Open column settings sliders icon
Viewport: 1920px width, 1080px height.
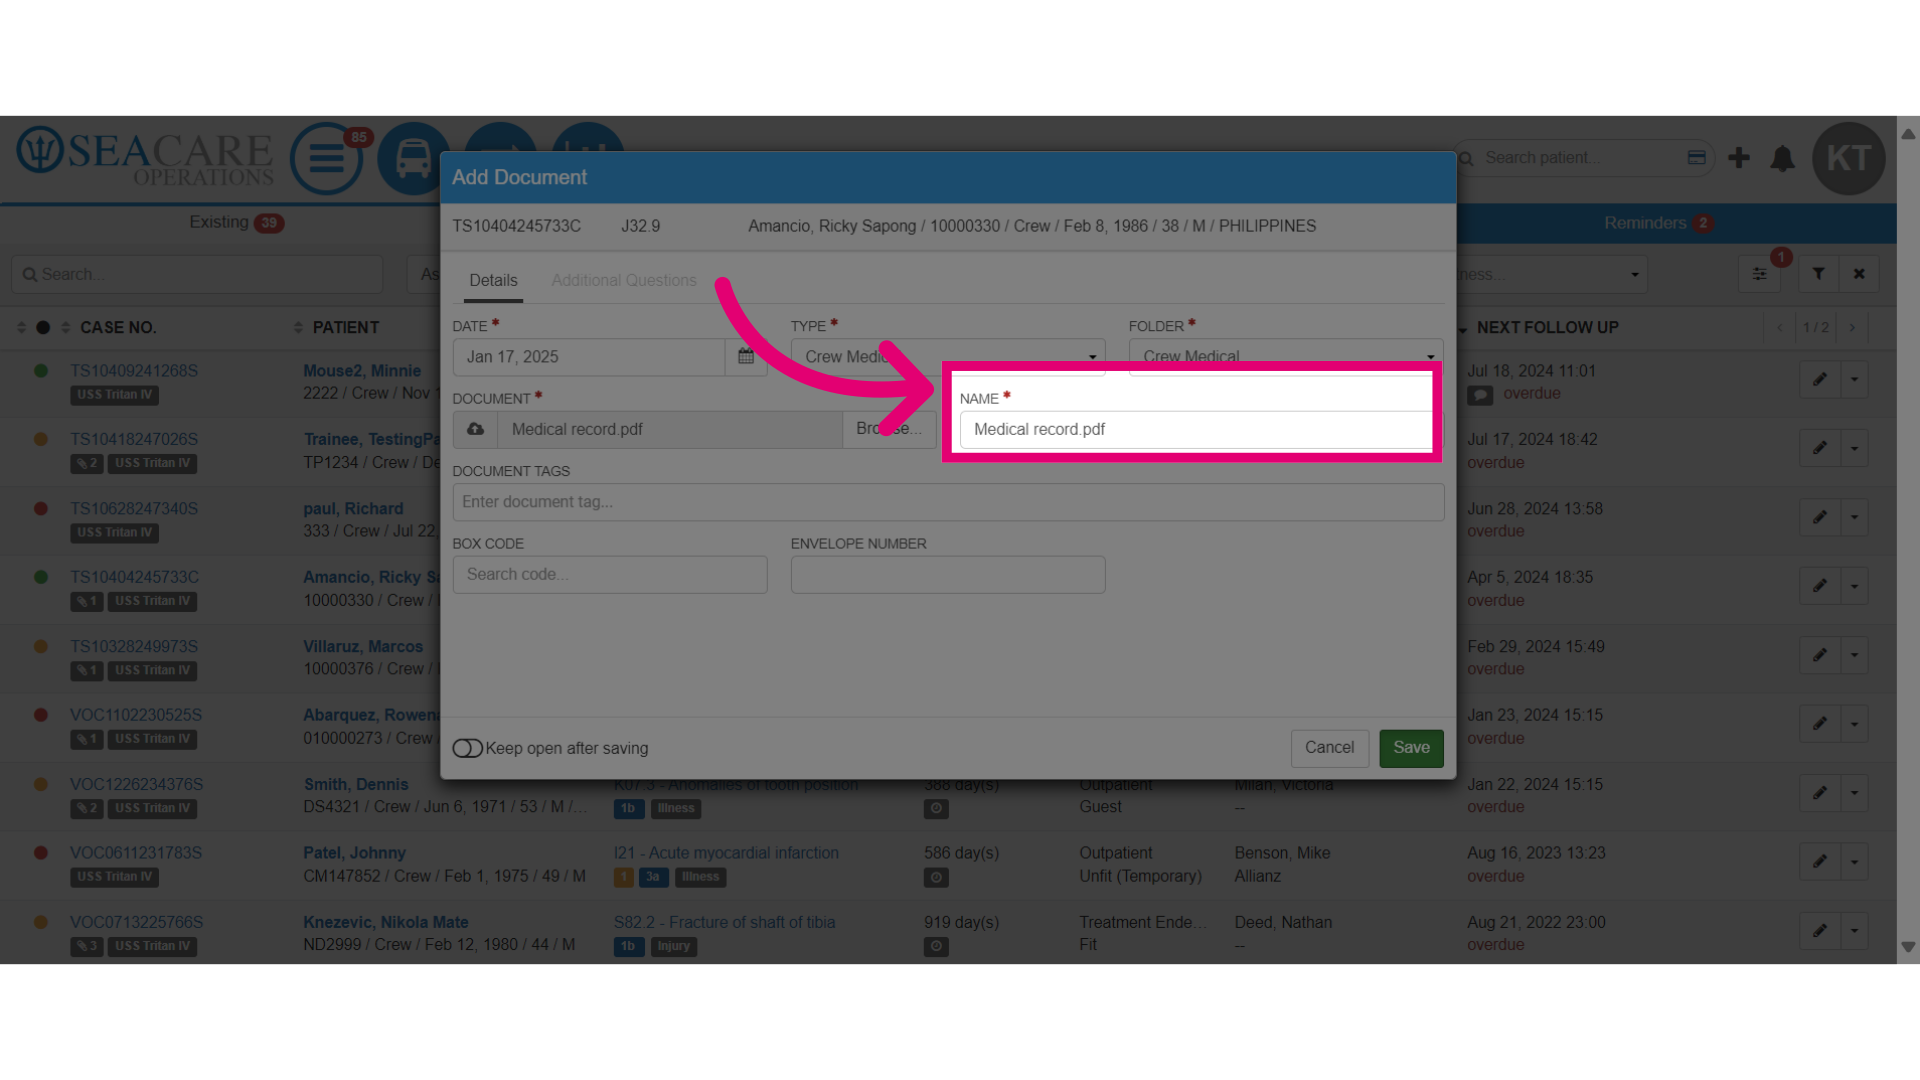point(1760,274)
